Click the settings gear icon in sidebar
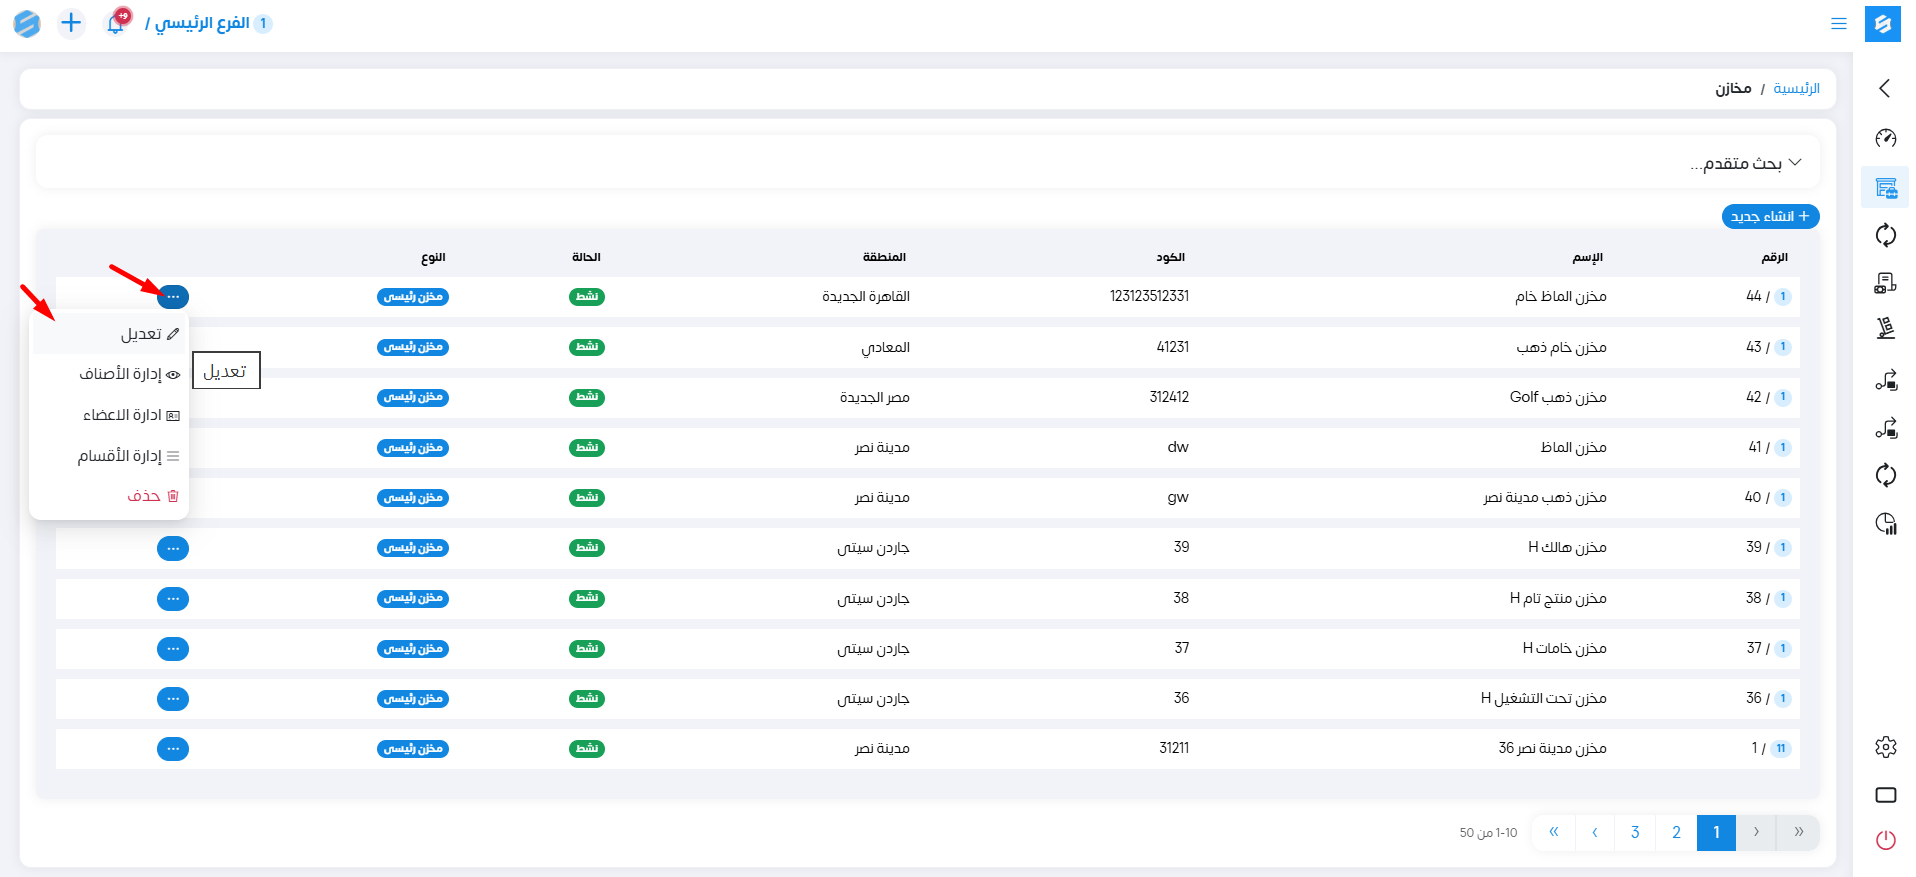 pos(1885,747)
